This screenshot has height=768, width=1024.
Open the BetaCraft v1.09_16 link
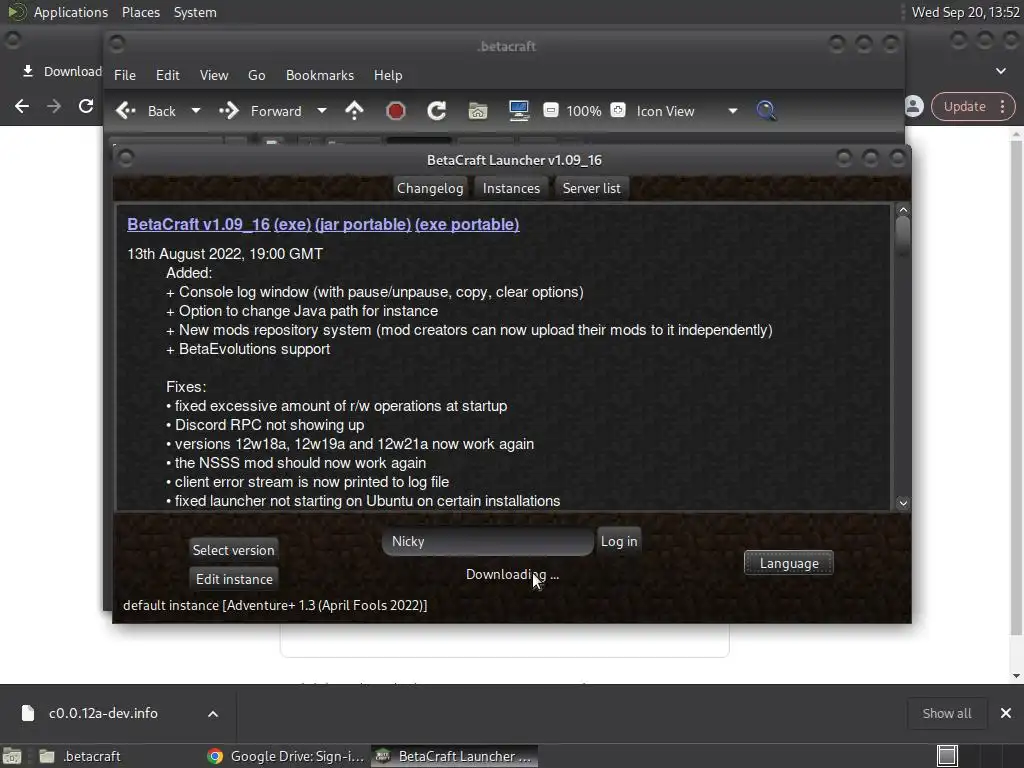tap(199, 224)
